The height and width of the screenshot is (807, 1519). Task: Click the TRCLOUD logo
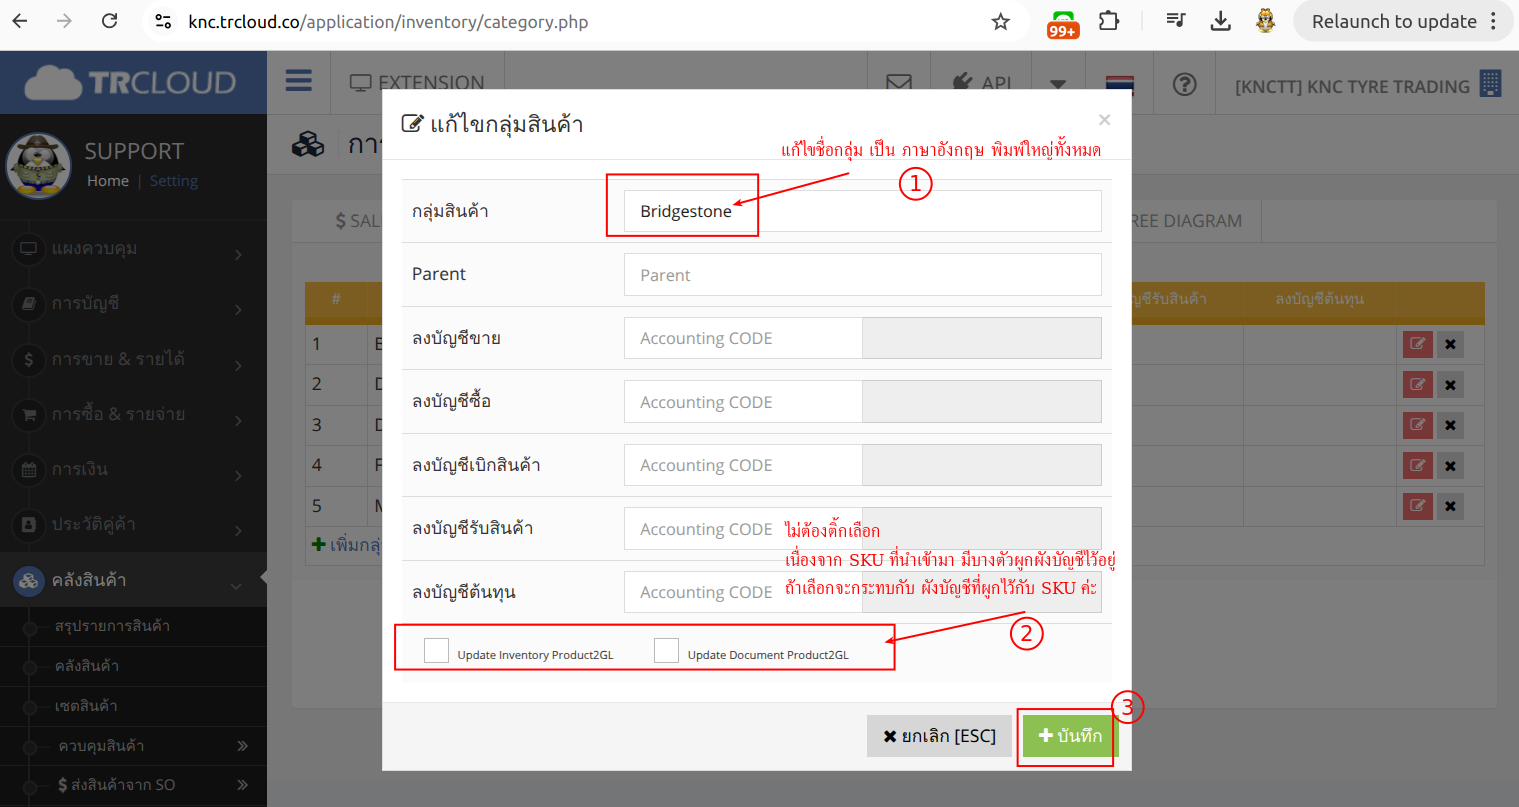click(131, 83)
